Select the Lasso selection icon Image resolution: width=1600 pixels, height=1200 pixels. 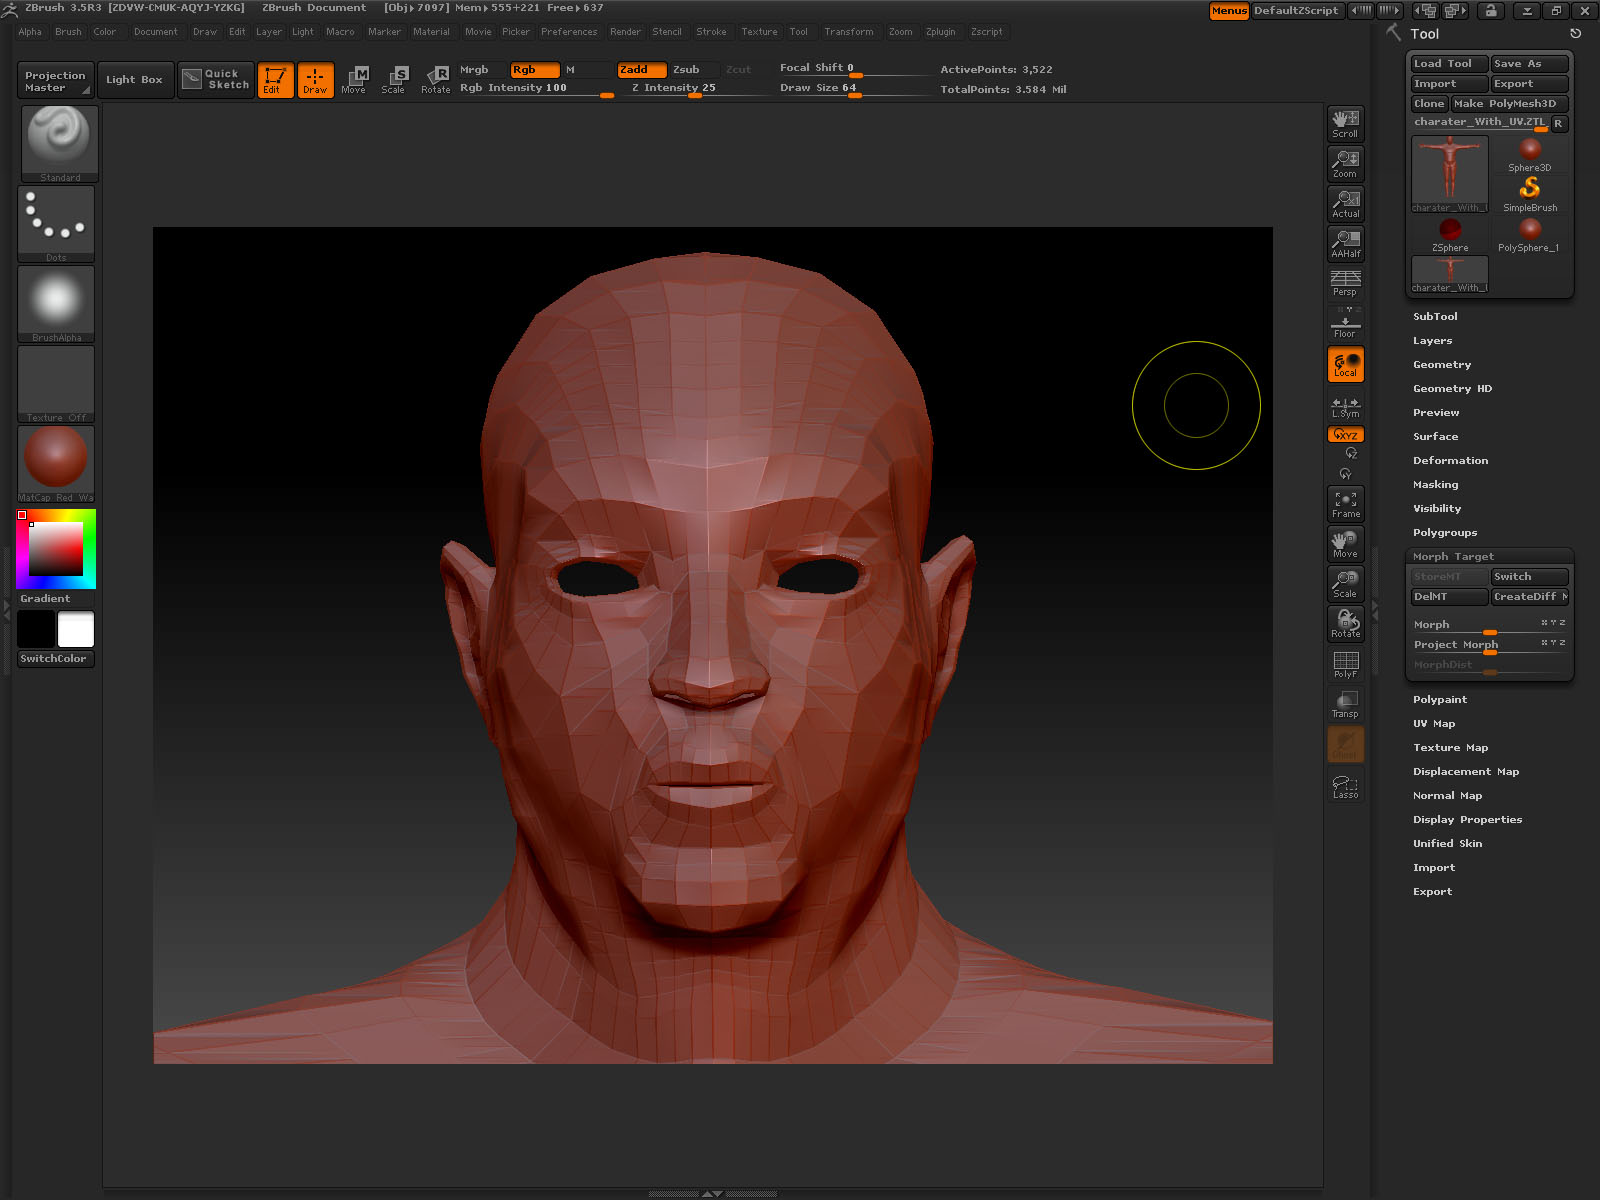(x=1346, y=786)
